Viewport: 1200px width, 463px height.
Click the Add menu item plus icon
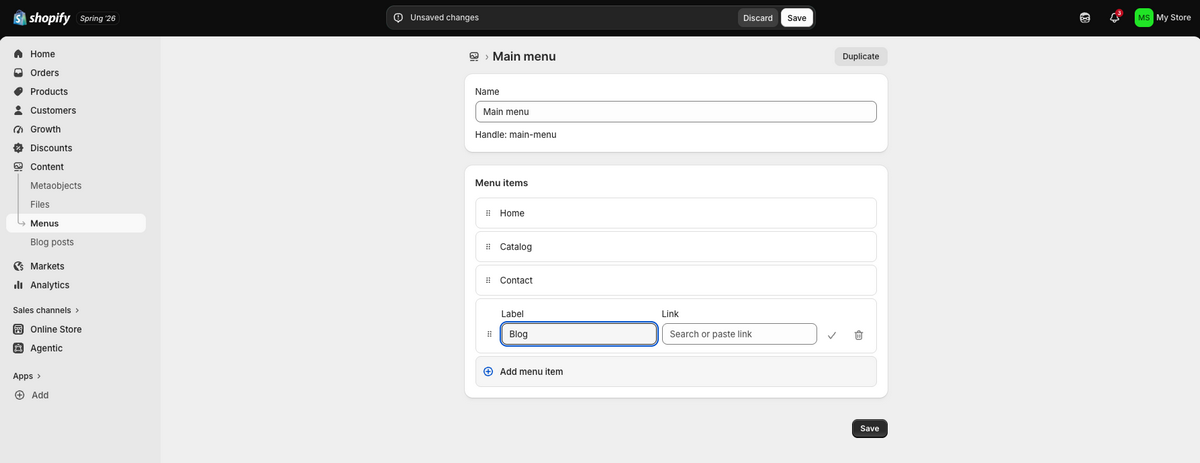coord(488,372)
